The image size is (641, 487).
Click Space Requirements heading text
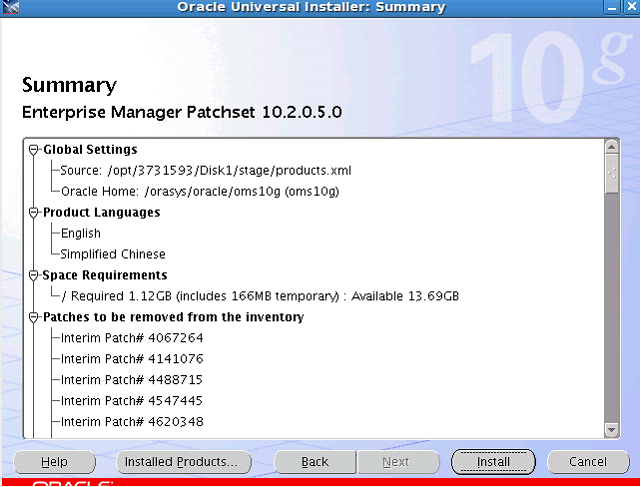tap(105, 275)
